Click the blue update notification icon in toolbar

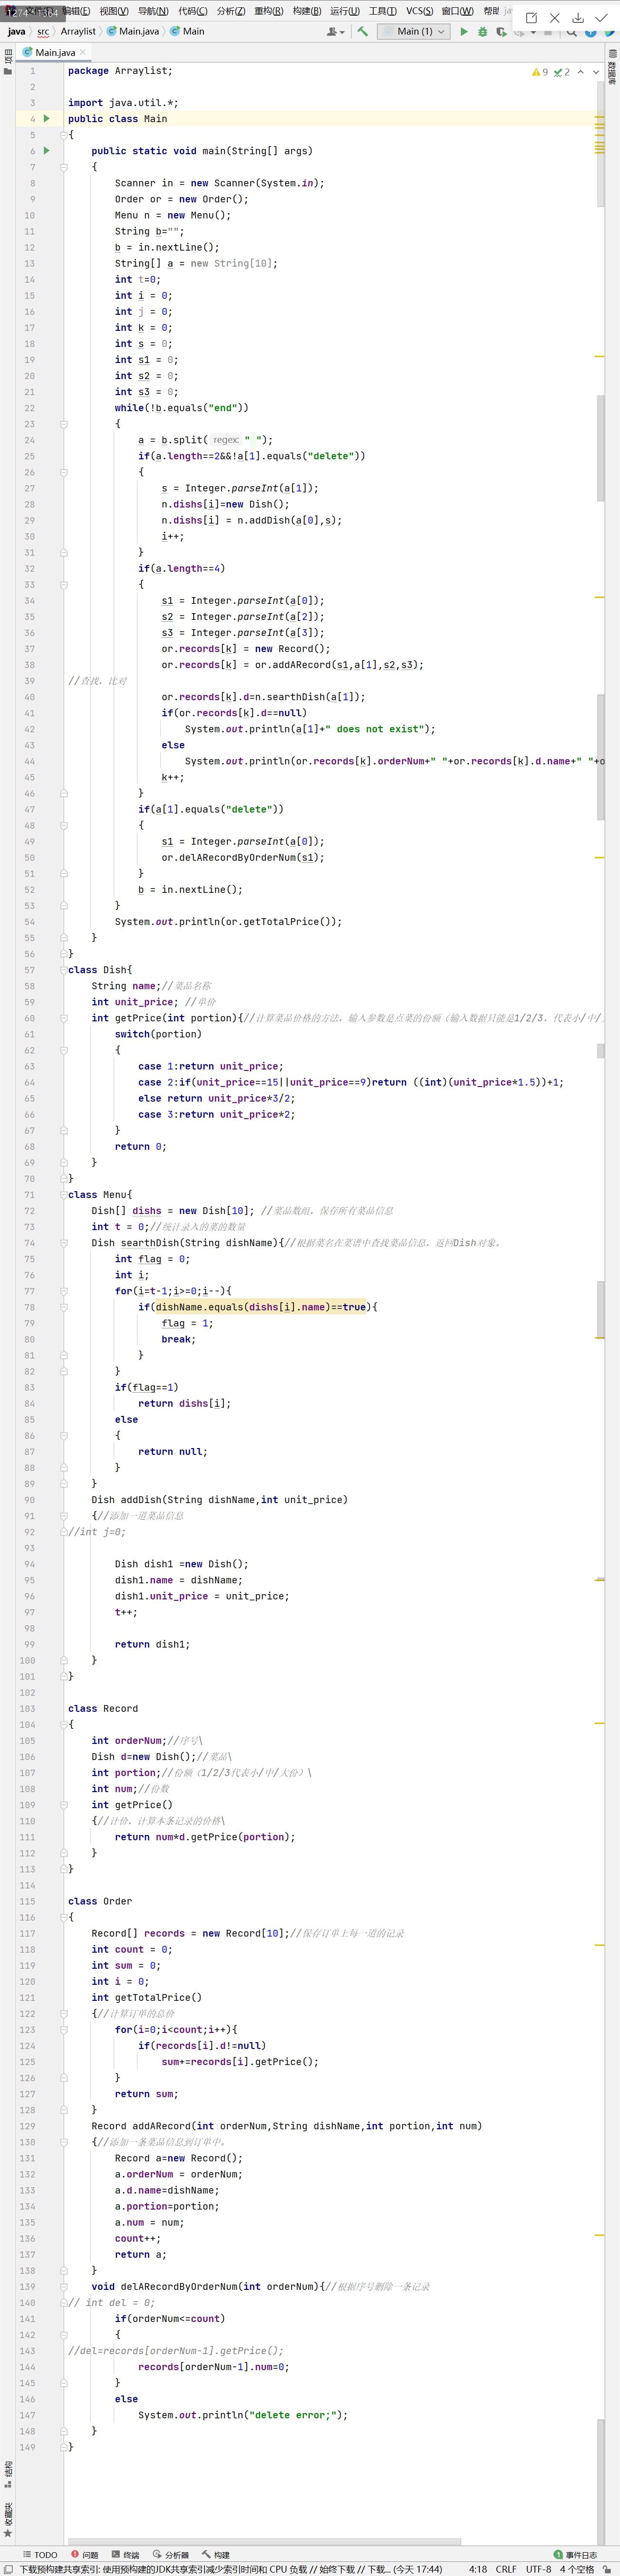pyautogui.click(x=590, y=32)
